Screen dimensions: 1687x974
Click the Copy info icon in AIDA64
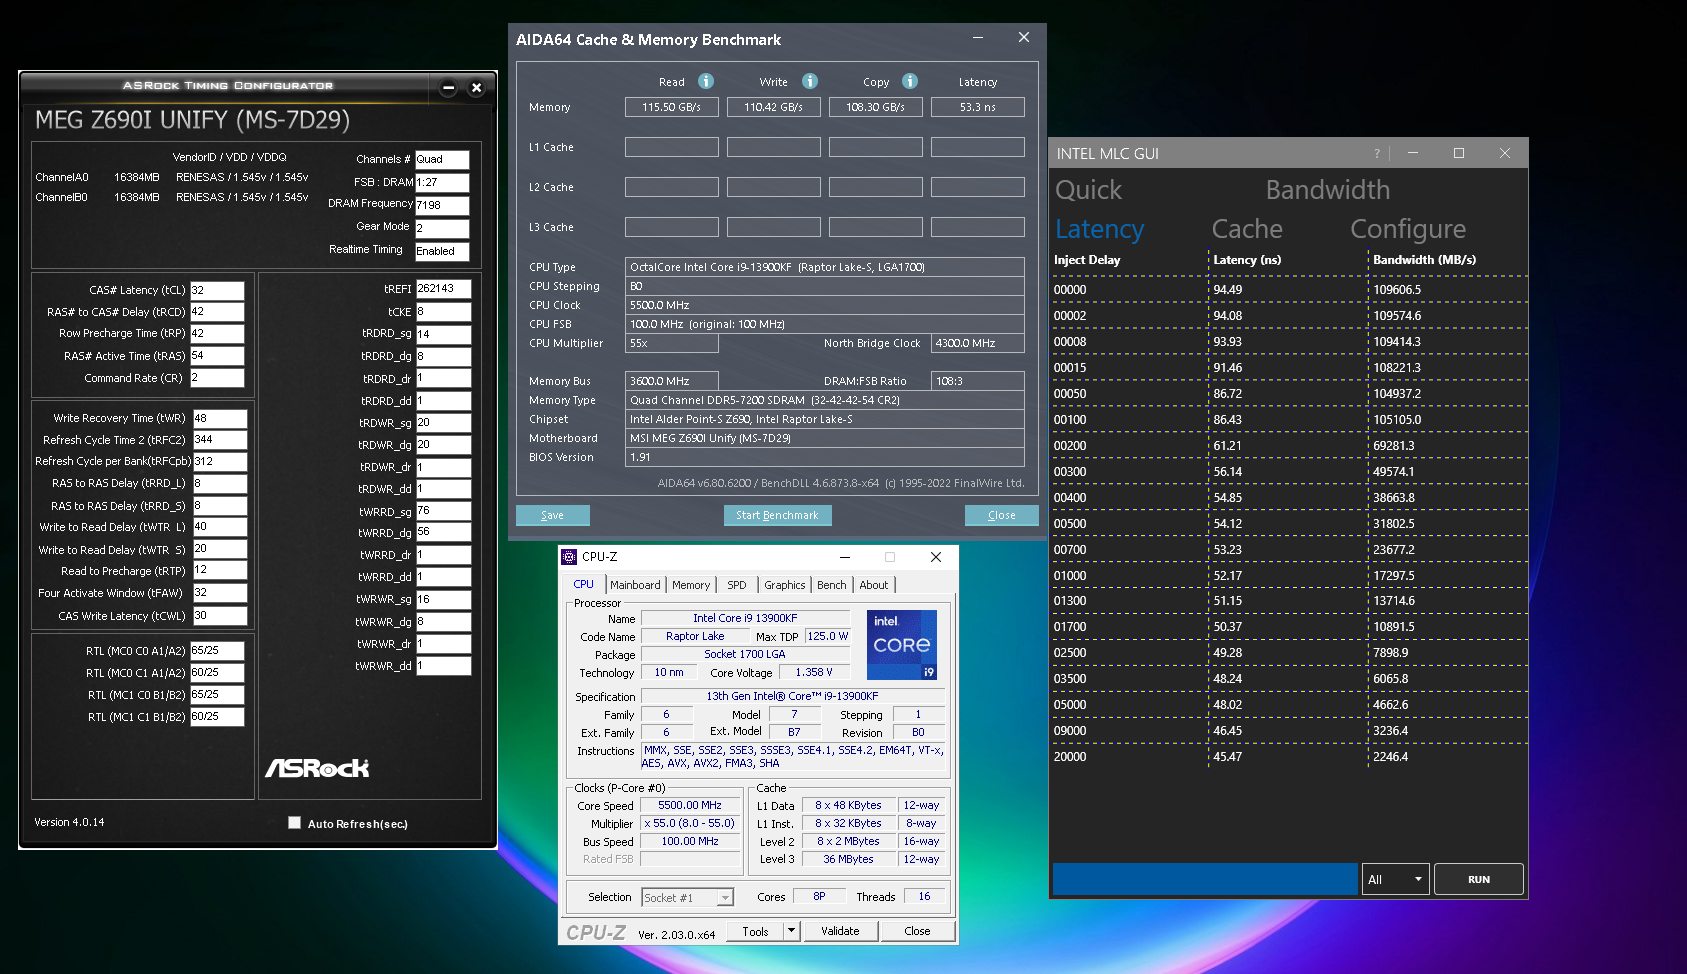coord(910,81)
